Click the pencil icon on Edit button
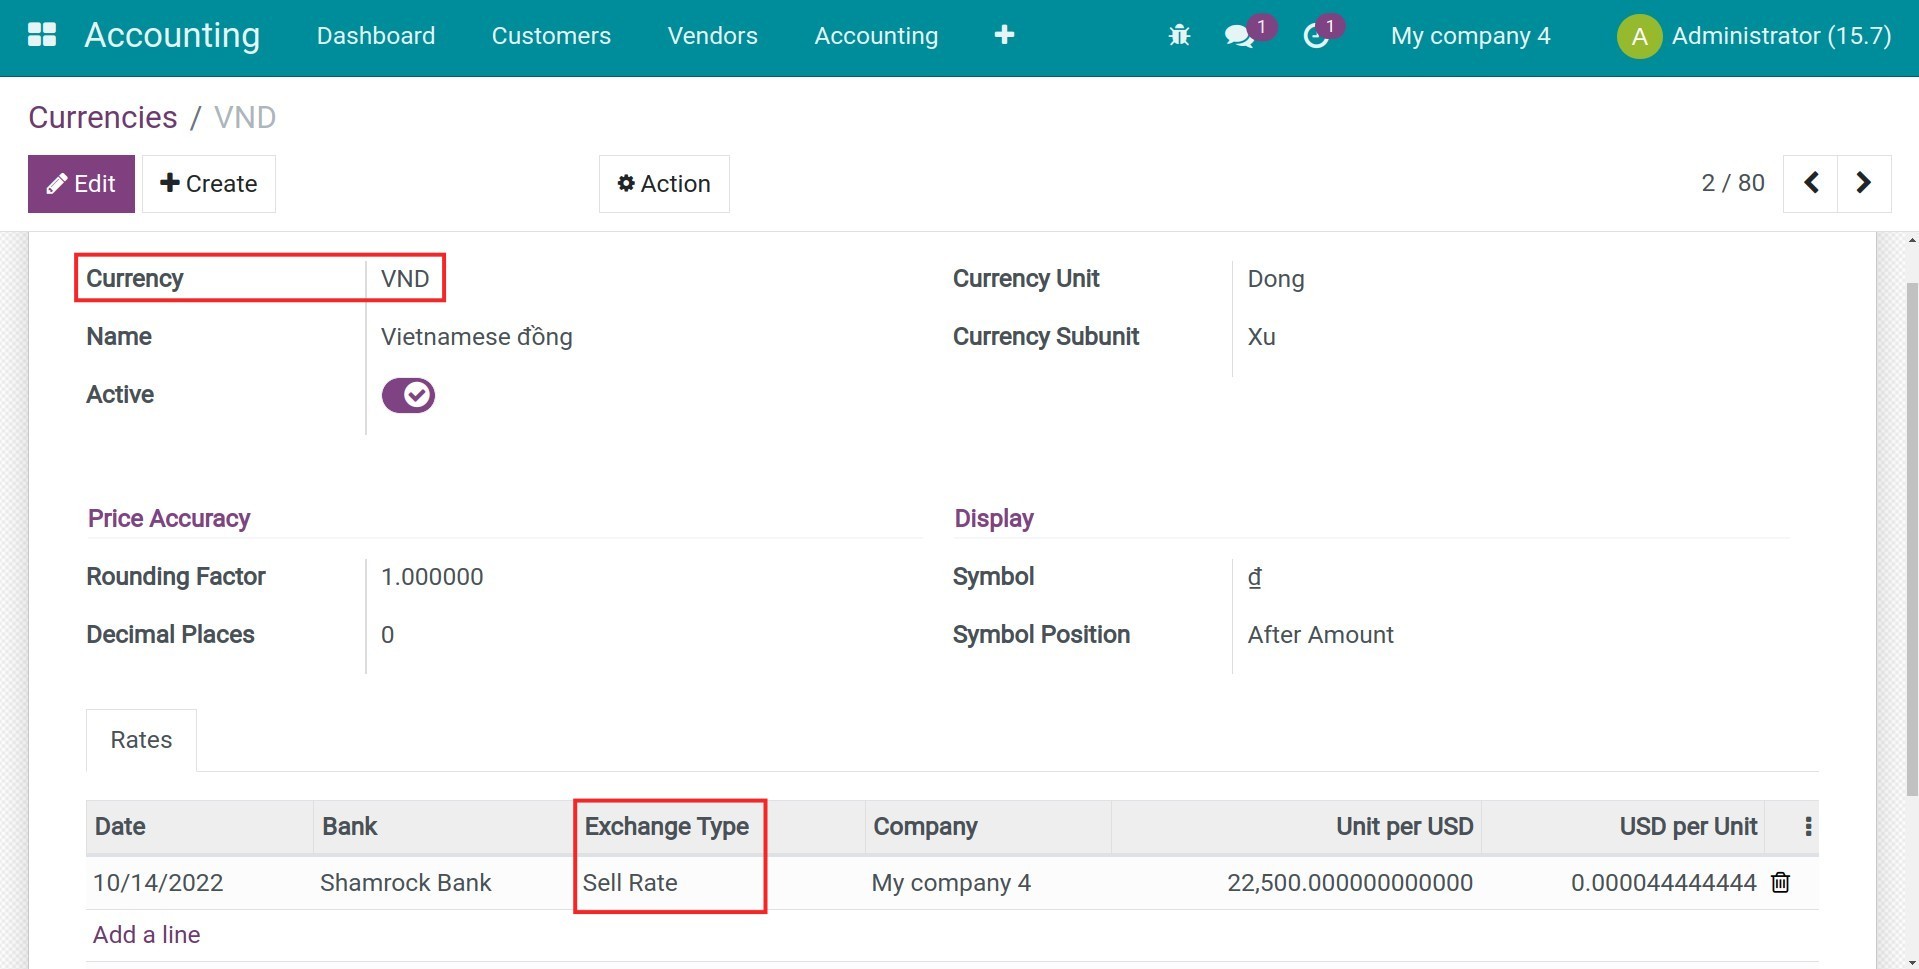Image resolution: width=1919 pixels, height=969 pixels. point(55,183)
